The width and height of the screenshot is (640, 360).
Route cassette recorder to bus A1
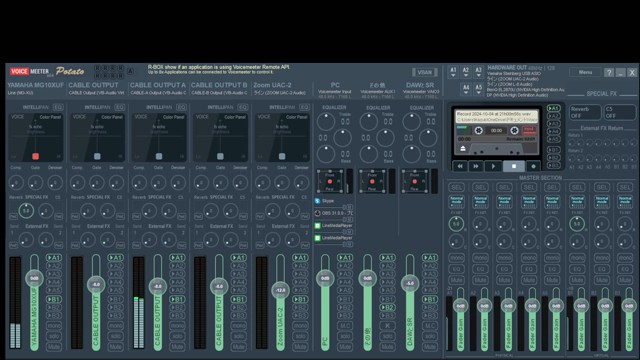[553, 108]
